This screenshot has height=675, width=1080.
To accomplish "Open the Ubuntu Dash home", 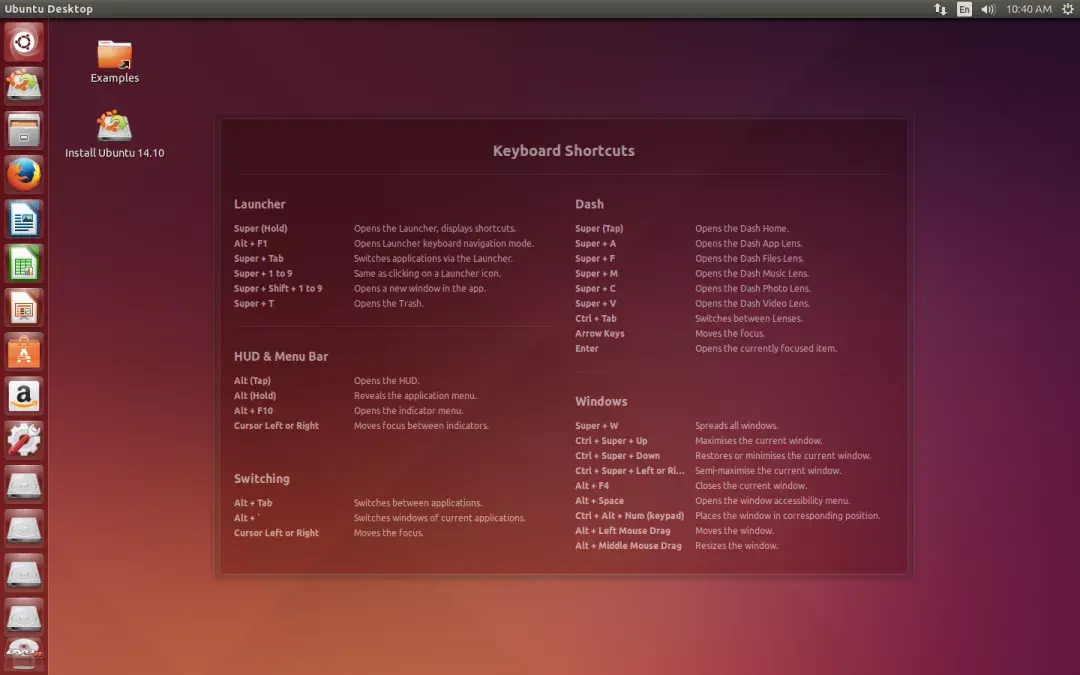I will tap(24, 42).
